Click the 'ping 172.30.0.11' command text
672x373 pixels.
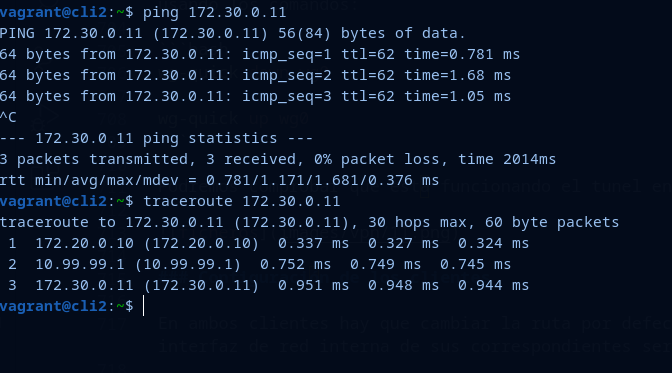tap(214, 12)
